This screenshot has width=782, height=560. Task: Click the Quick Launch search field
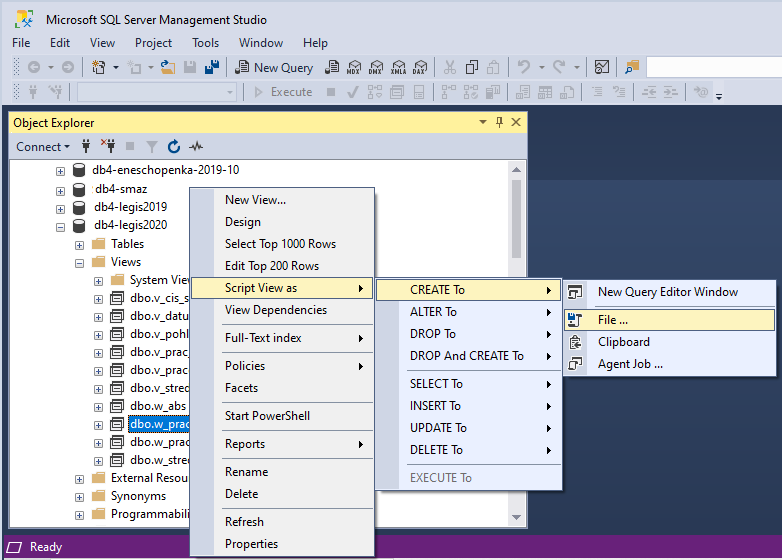pos(714,67)
